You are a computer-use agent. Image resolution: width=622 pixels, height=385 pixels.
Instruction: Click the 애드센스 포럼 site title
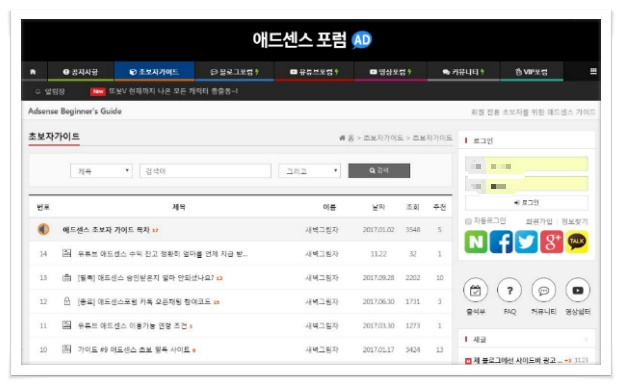(x=299, y=40)
